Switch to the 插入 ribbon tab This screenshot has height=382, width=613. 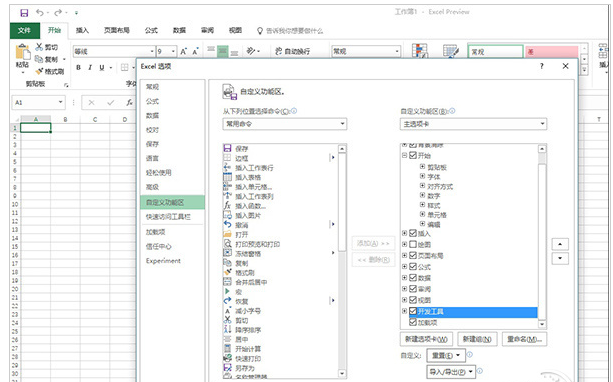[82, 30]
